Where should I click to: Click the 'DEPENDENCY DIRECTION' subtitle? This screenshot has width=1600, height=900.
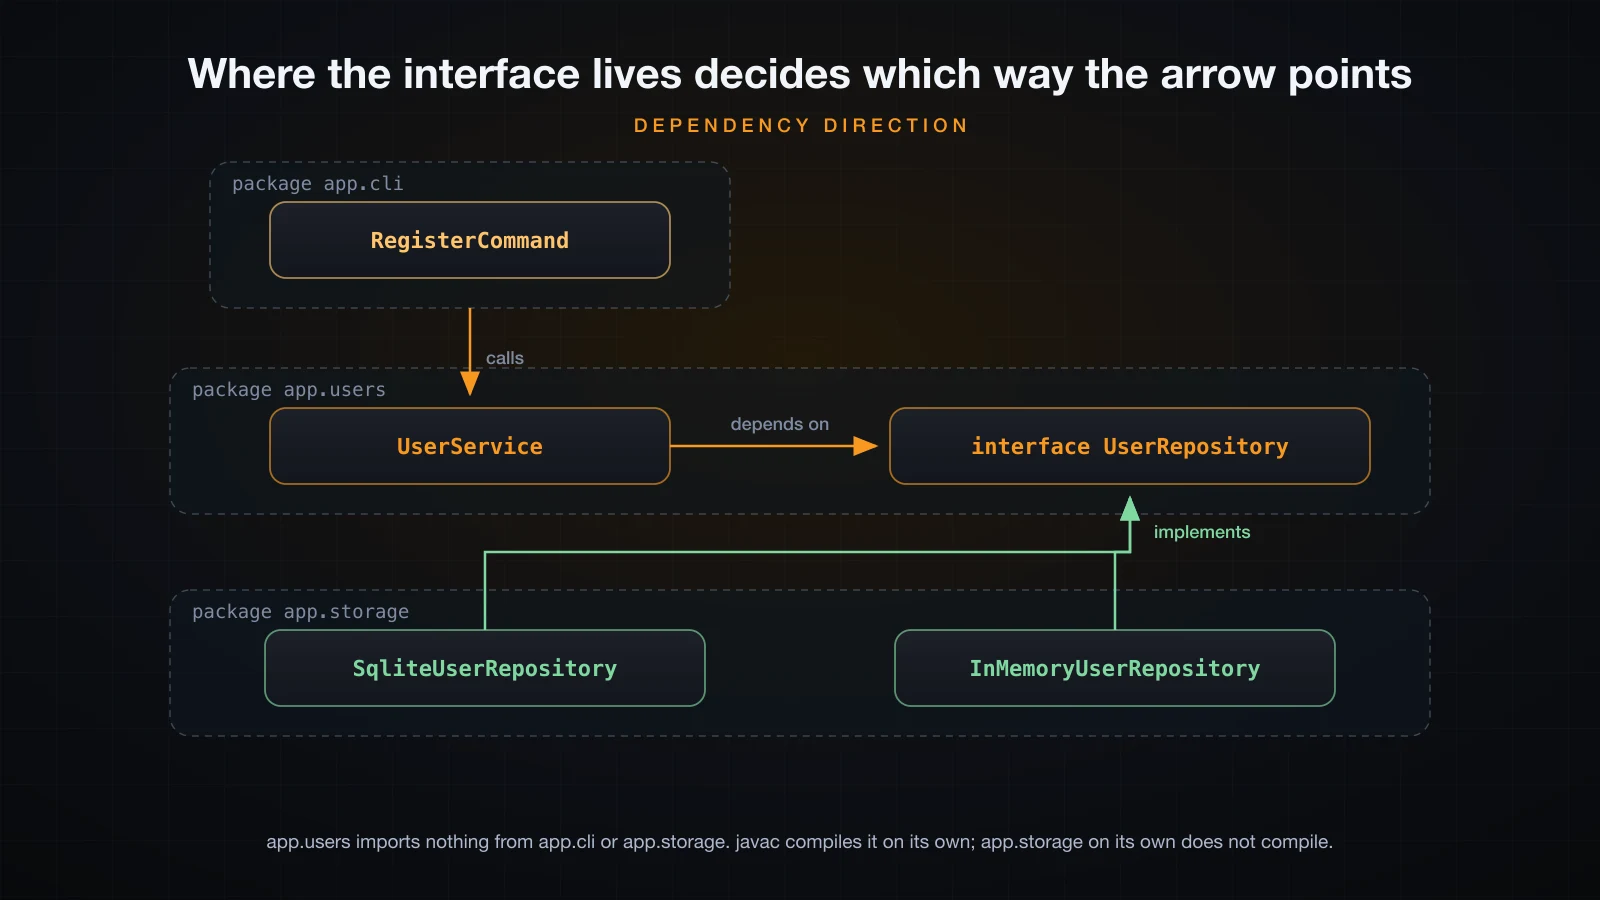[801, 126]
